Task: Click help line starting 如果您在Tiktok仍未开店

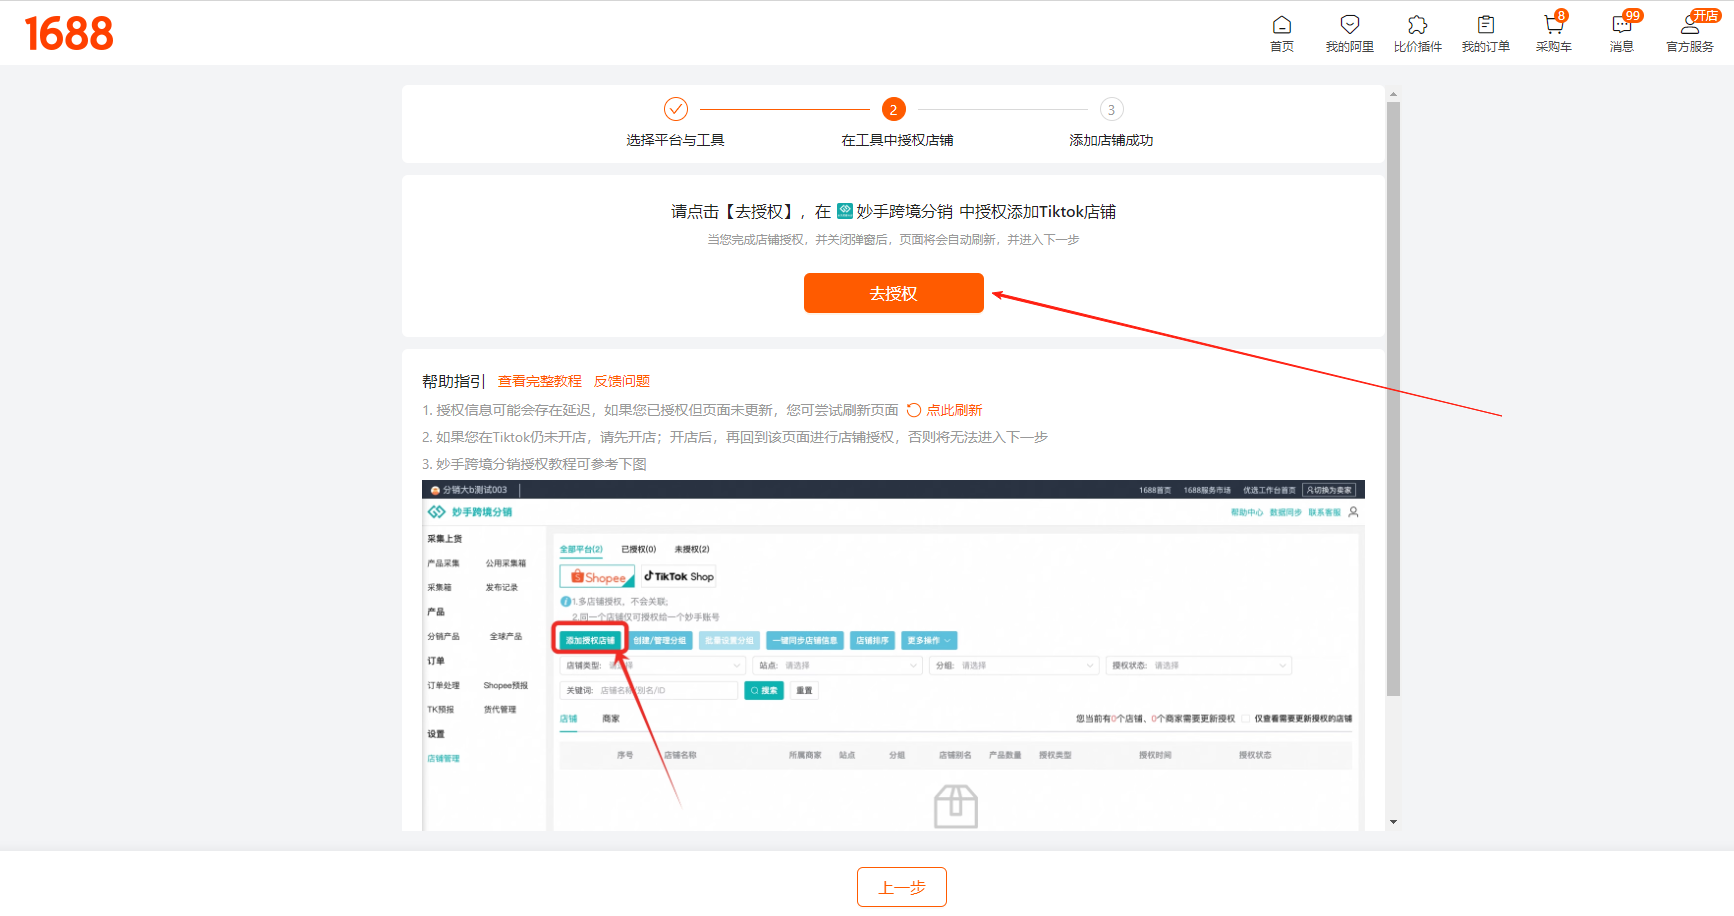Action: (x=735, y=437)
